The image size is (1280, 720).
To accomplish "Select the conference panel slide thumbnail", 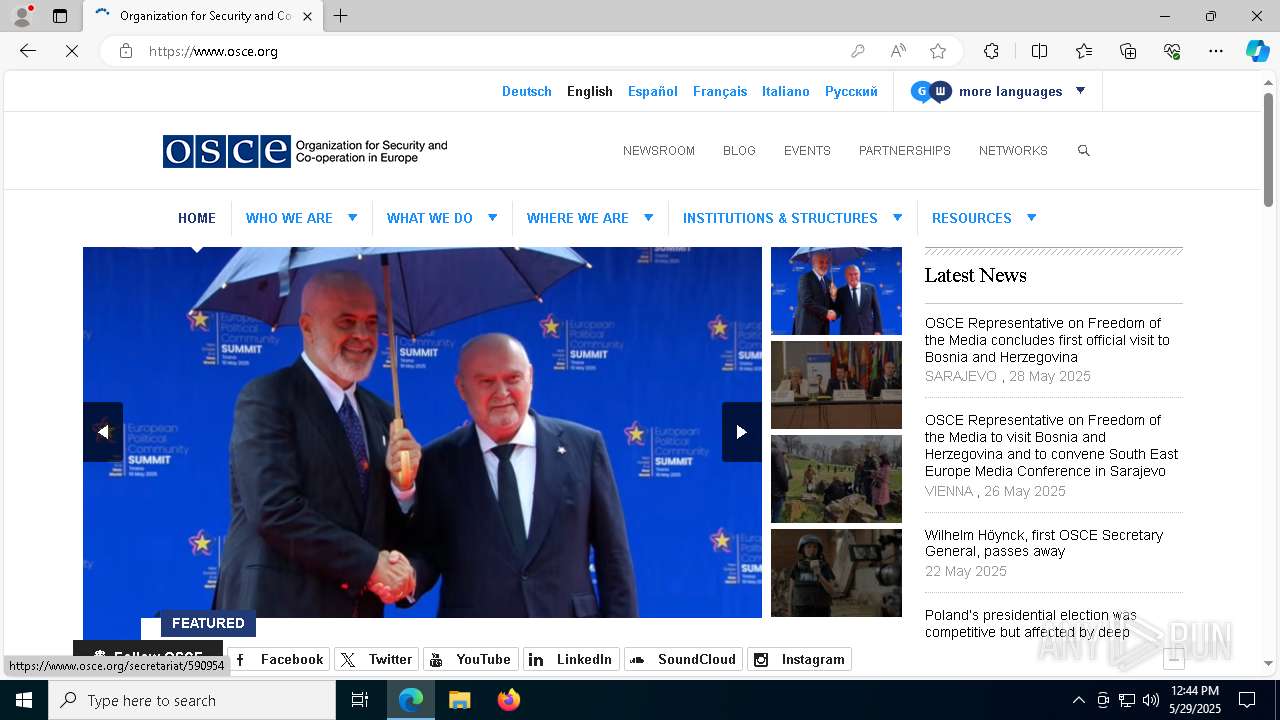I will click(836, 385).
